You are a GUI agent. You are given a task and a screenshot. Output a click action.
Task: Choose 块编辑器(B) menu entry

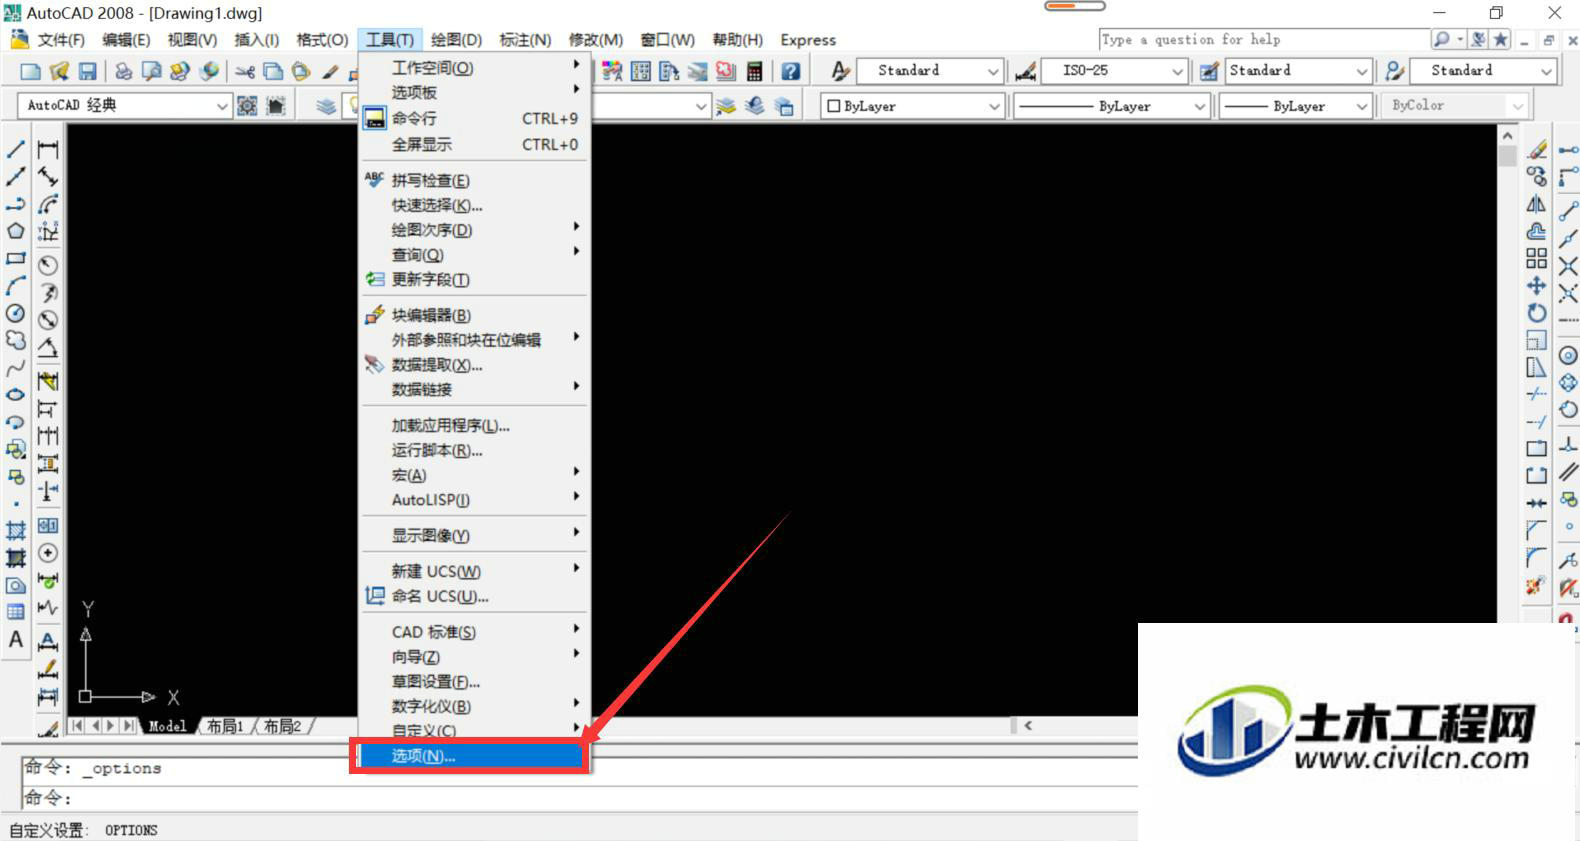click(475, 315)
